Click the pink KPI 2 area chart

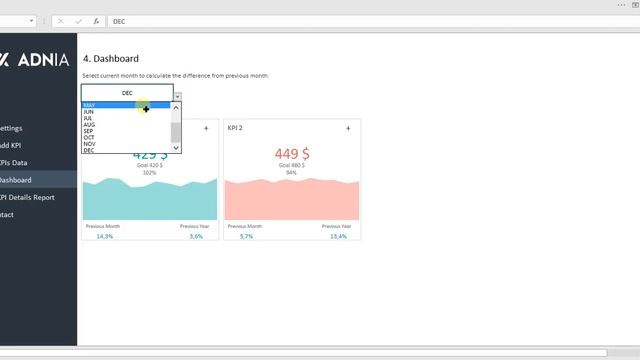[292, 199]
